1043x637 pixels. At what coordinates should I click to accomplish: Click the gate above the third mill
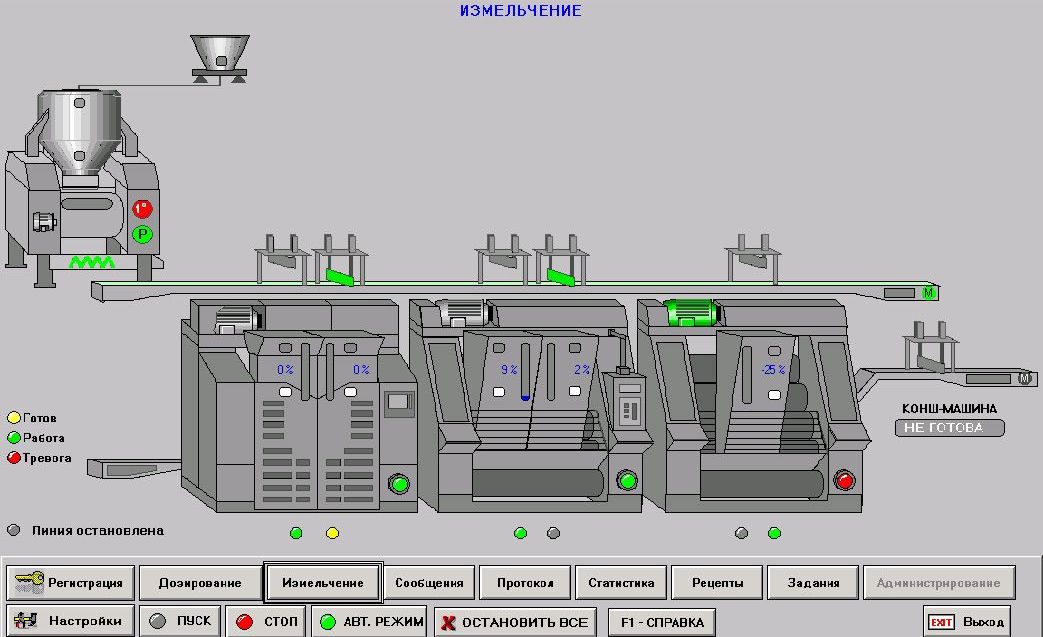point(752,259)
